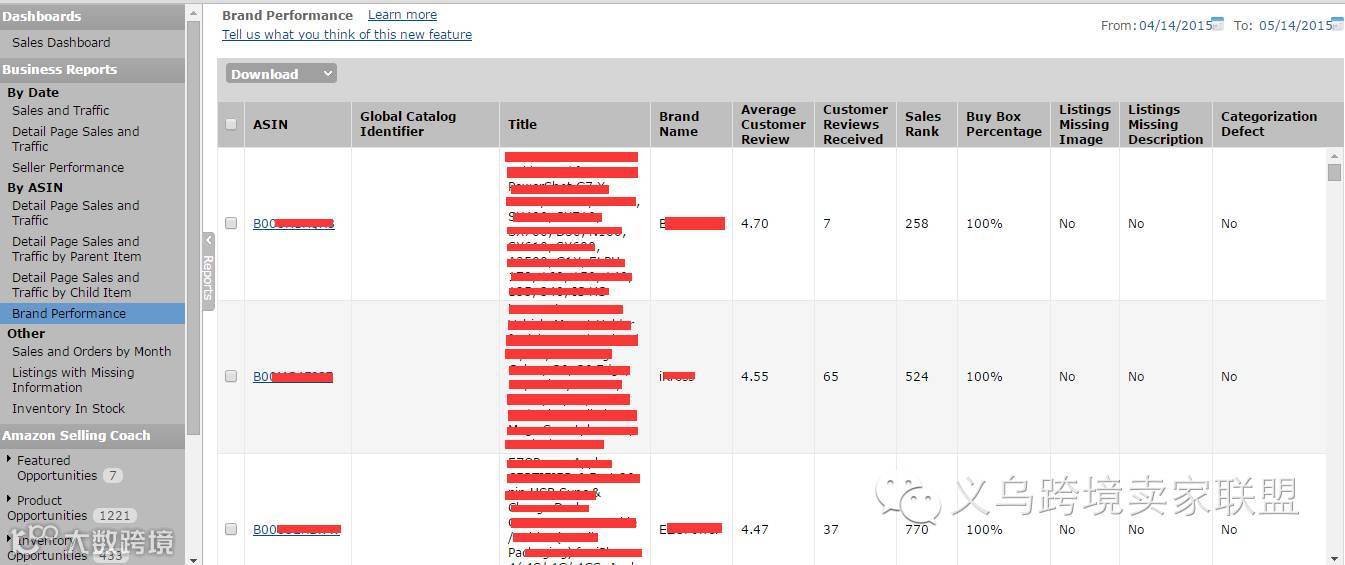Viewport: 1345px width, 565px height.
Task: Click Tell us what you think link
Action: pyautogui.click(x=347, y=34)
